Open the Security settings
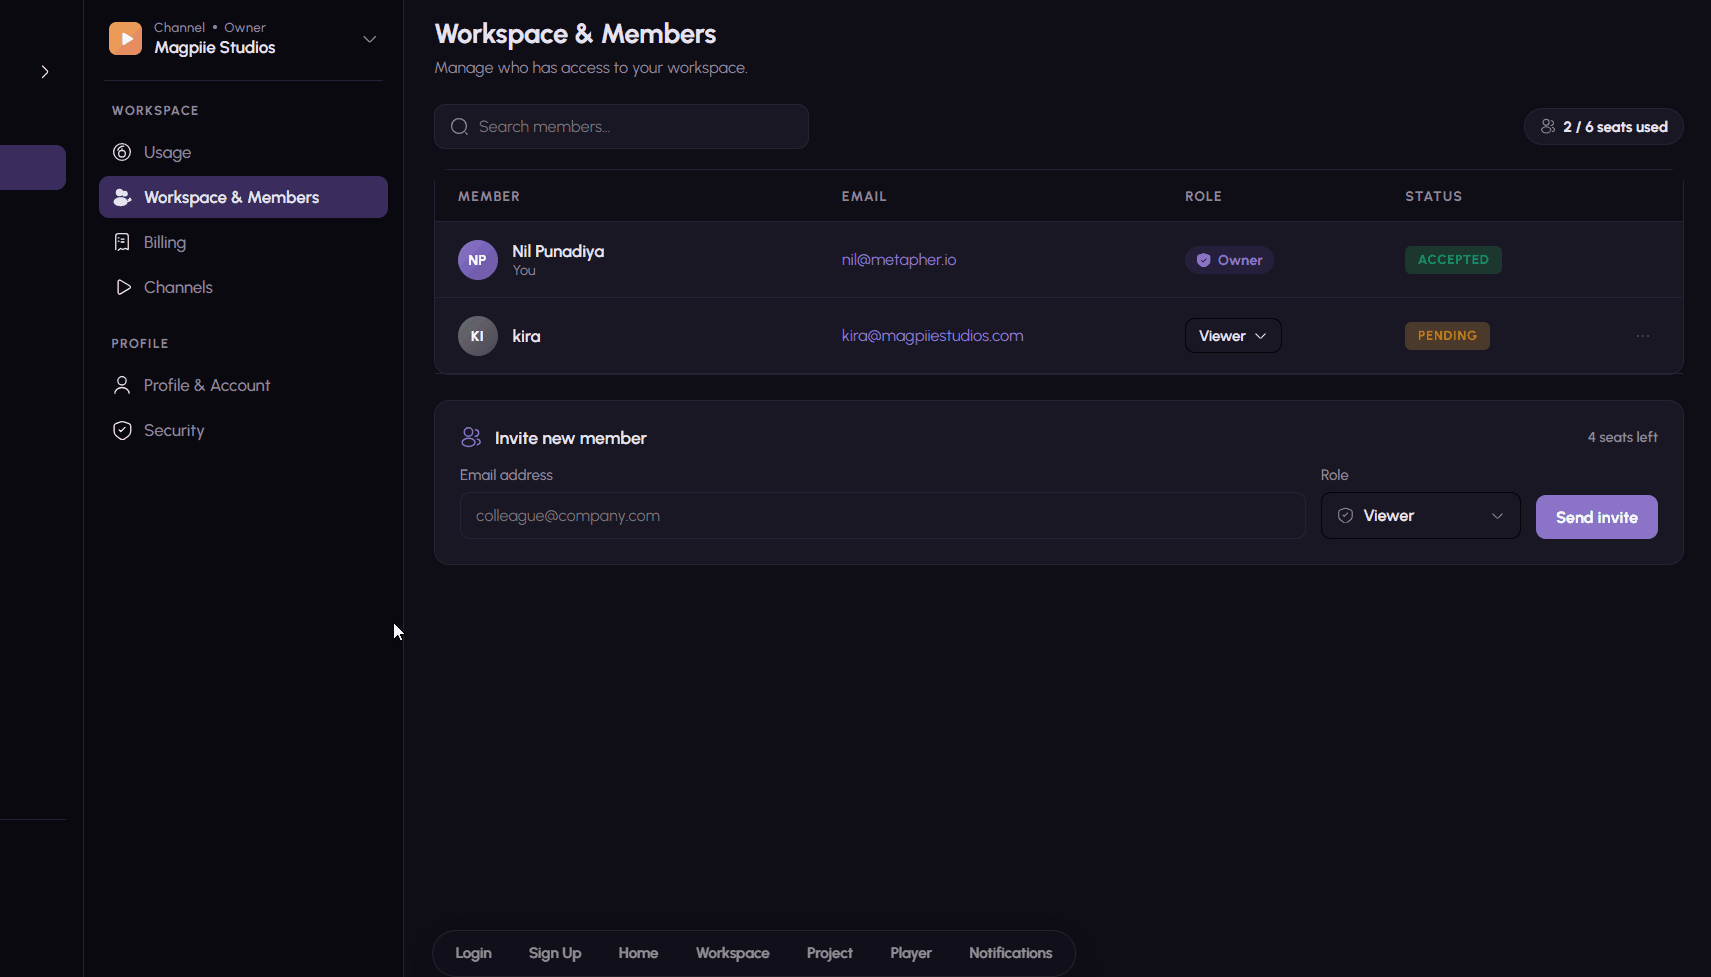The height and width of the screenshot is (977, 1711). click(243, 430)
